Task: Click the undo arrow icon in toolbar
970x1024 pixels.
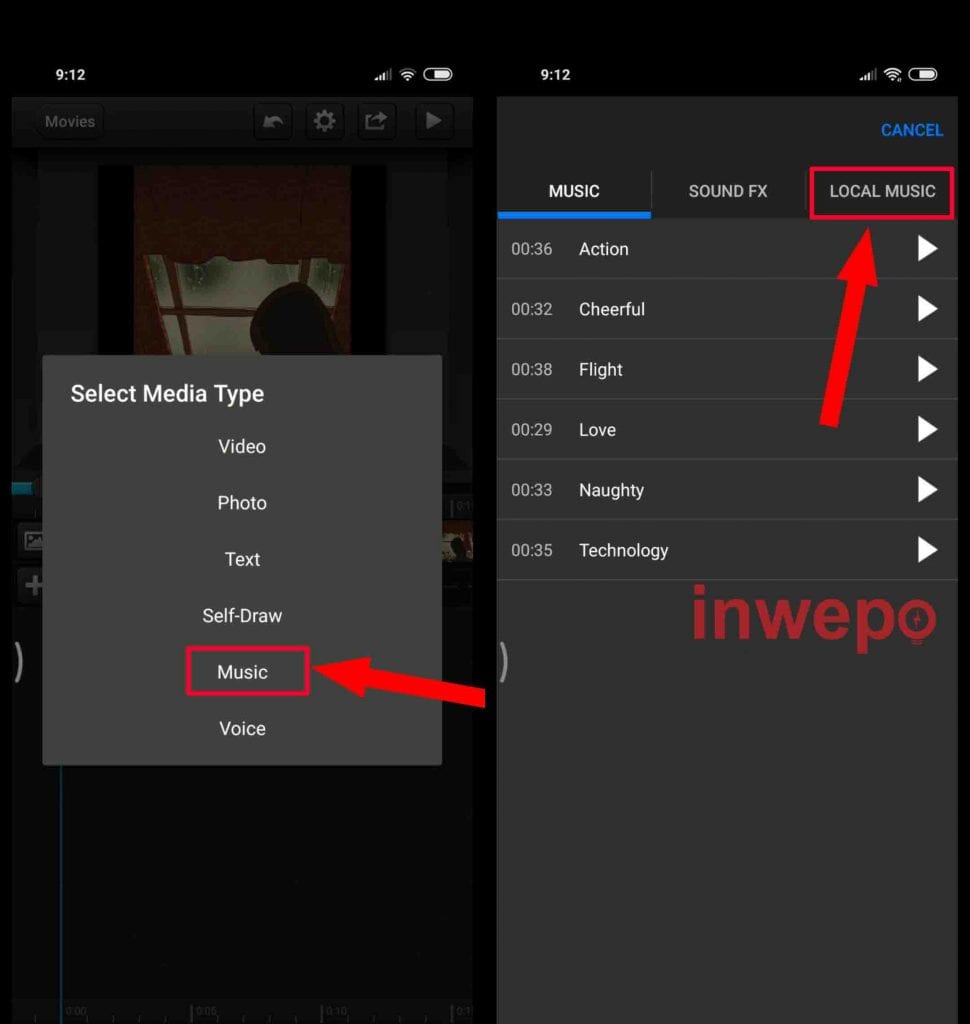Action: 272,121
